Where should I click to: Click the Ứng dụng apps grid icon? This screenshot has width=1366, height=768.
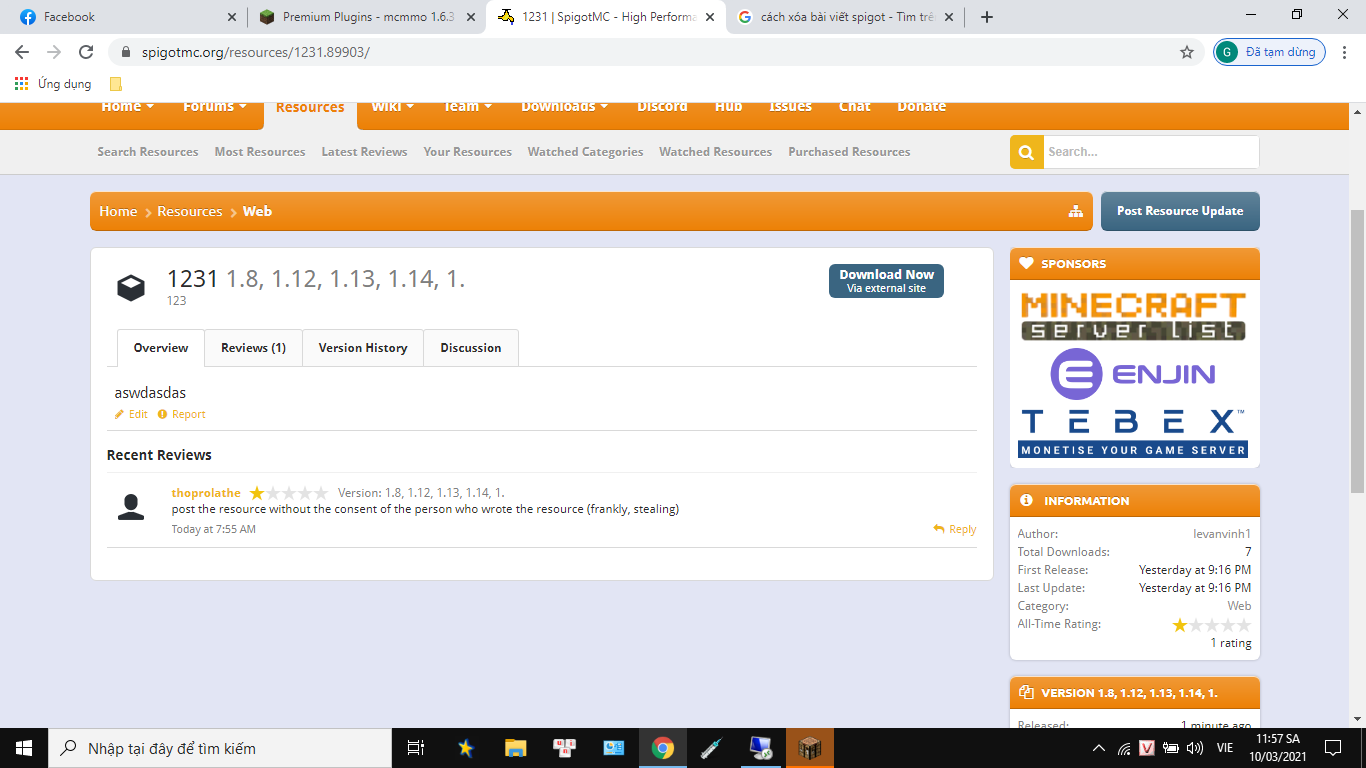[x=22, y=84]
